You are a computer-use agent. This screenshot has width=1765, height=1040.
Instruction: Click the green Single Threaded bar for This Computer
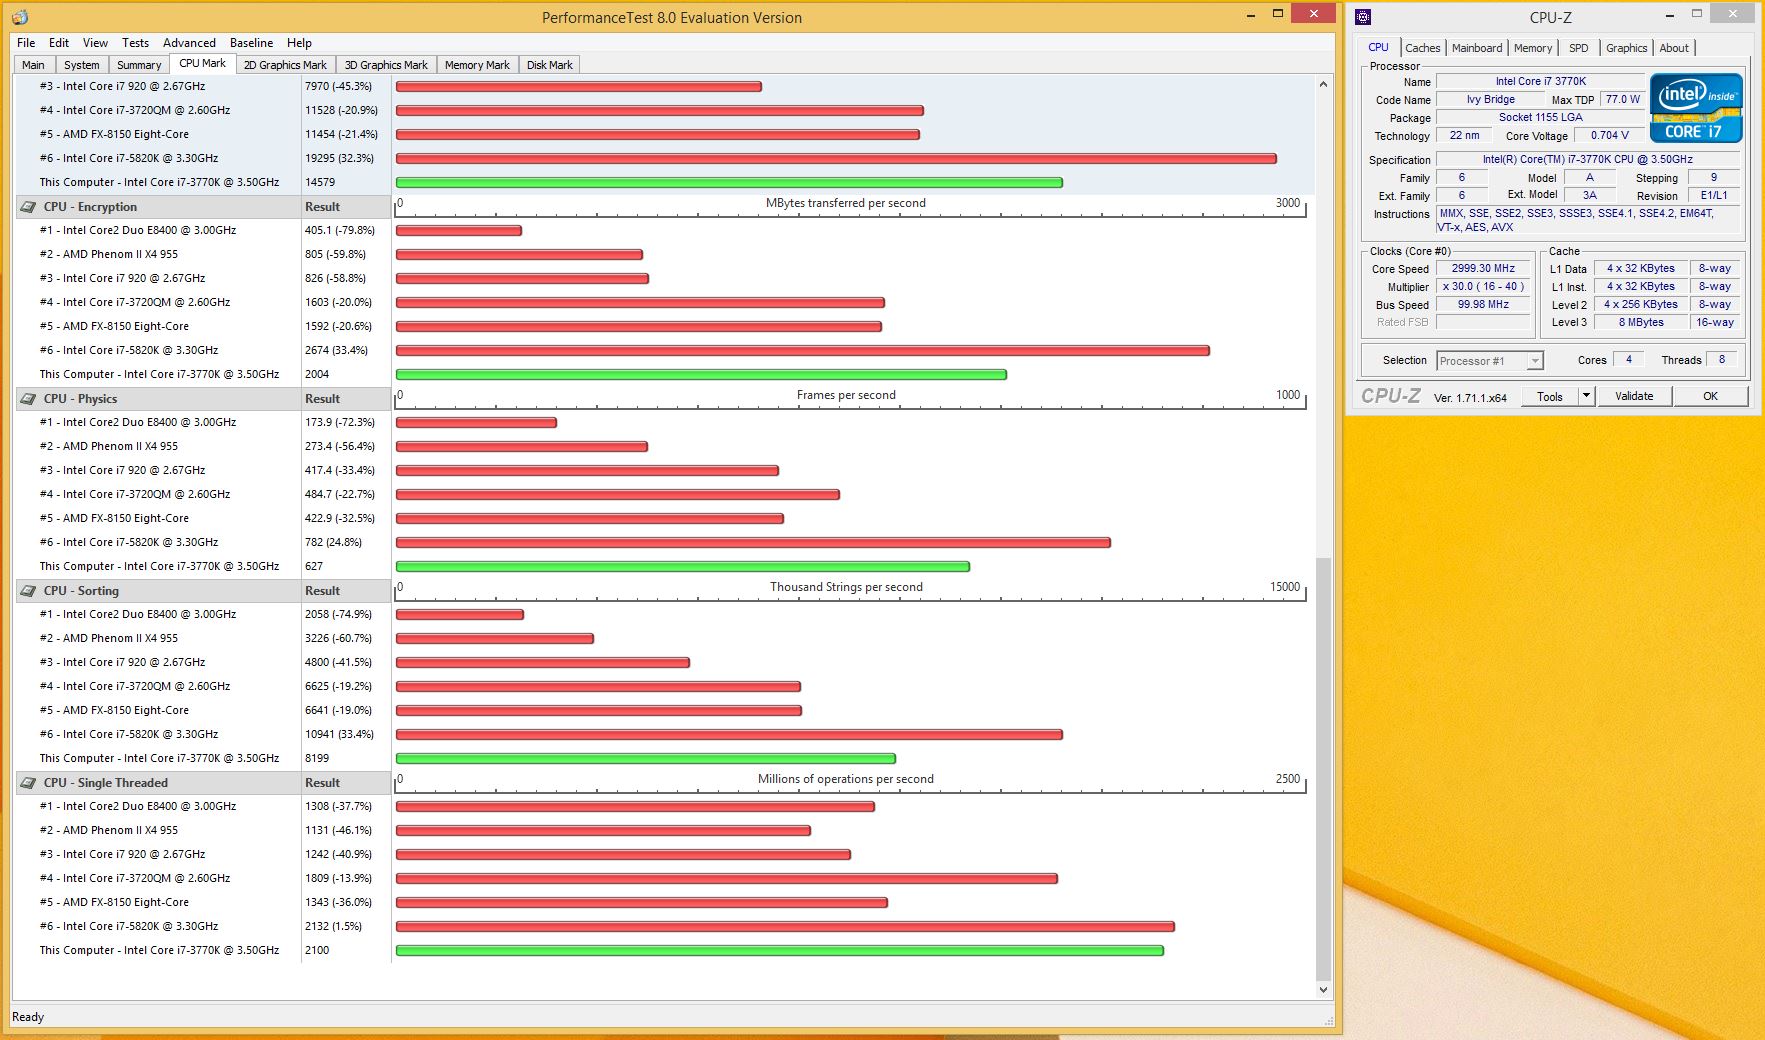point(780,951)
